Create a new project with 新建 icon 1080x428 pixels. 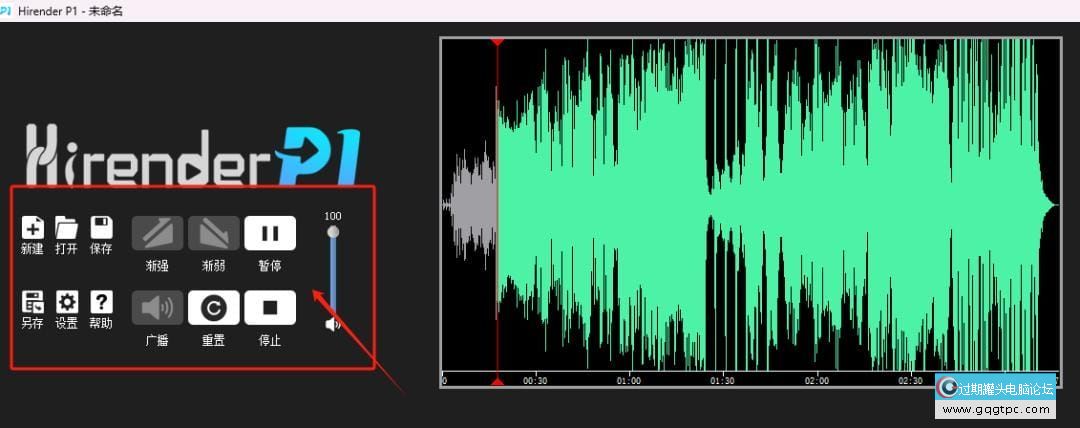pyautogui.click(x=32, y=227)
